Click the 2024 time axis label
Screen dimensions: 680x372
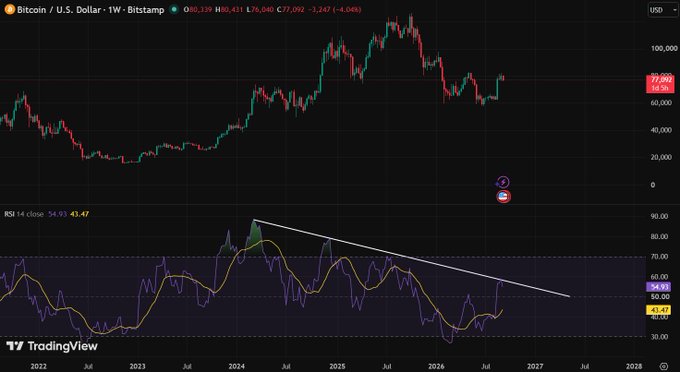tap(237, 366)
